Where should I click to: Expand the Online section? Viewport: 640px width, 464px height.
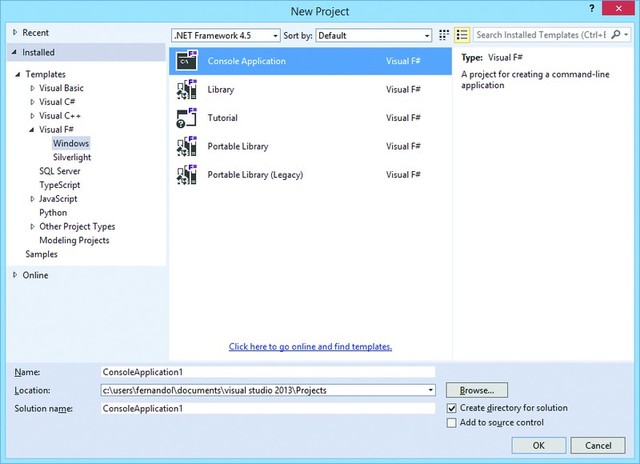pyautogui.click(x=15, y=275)
